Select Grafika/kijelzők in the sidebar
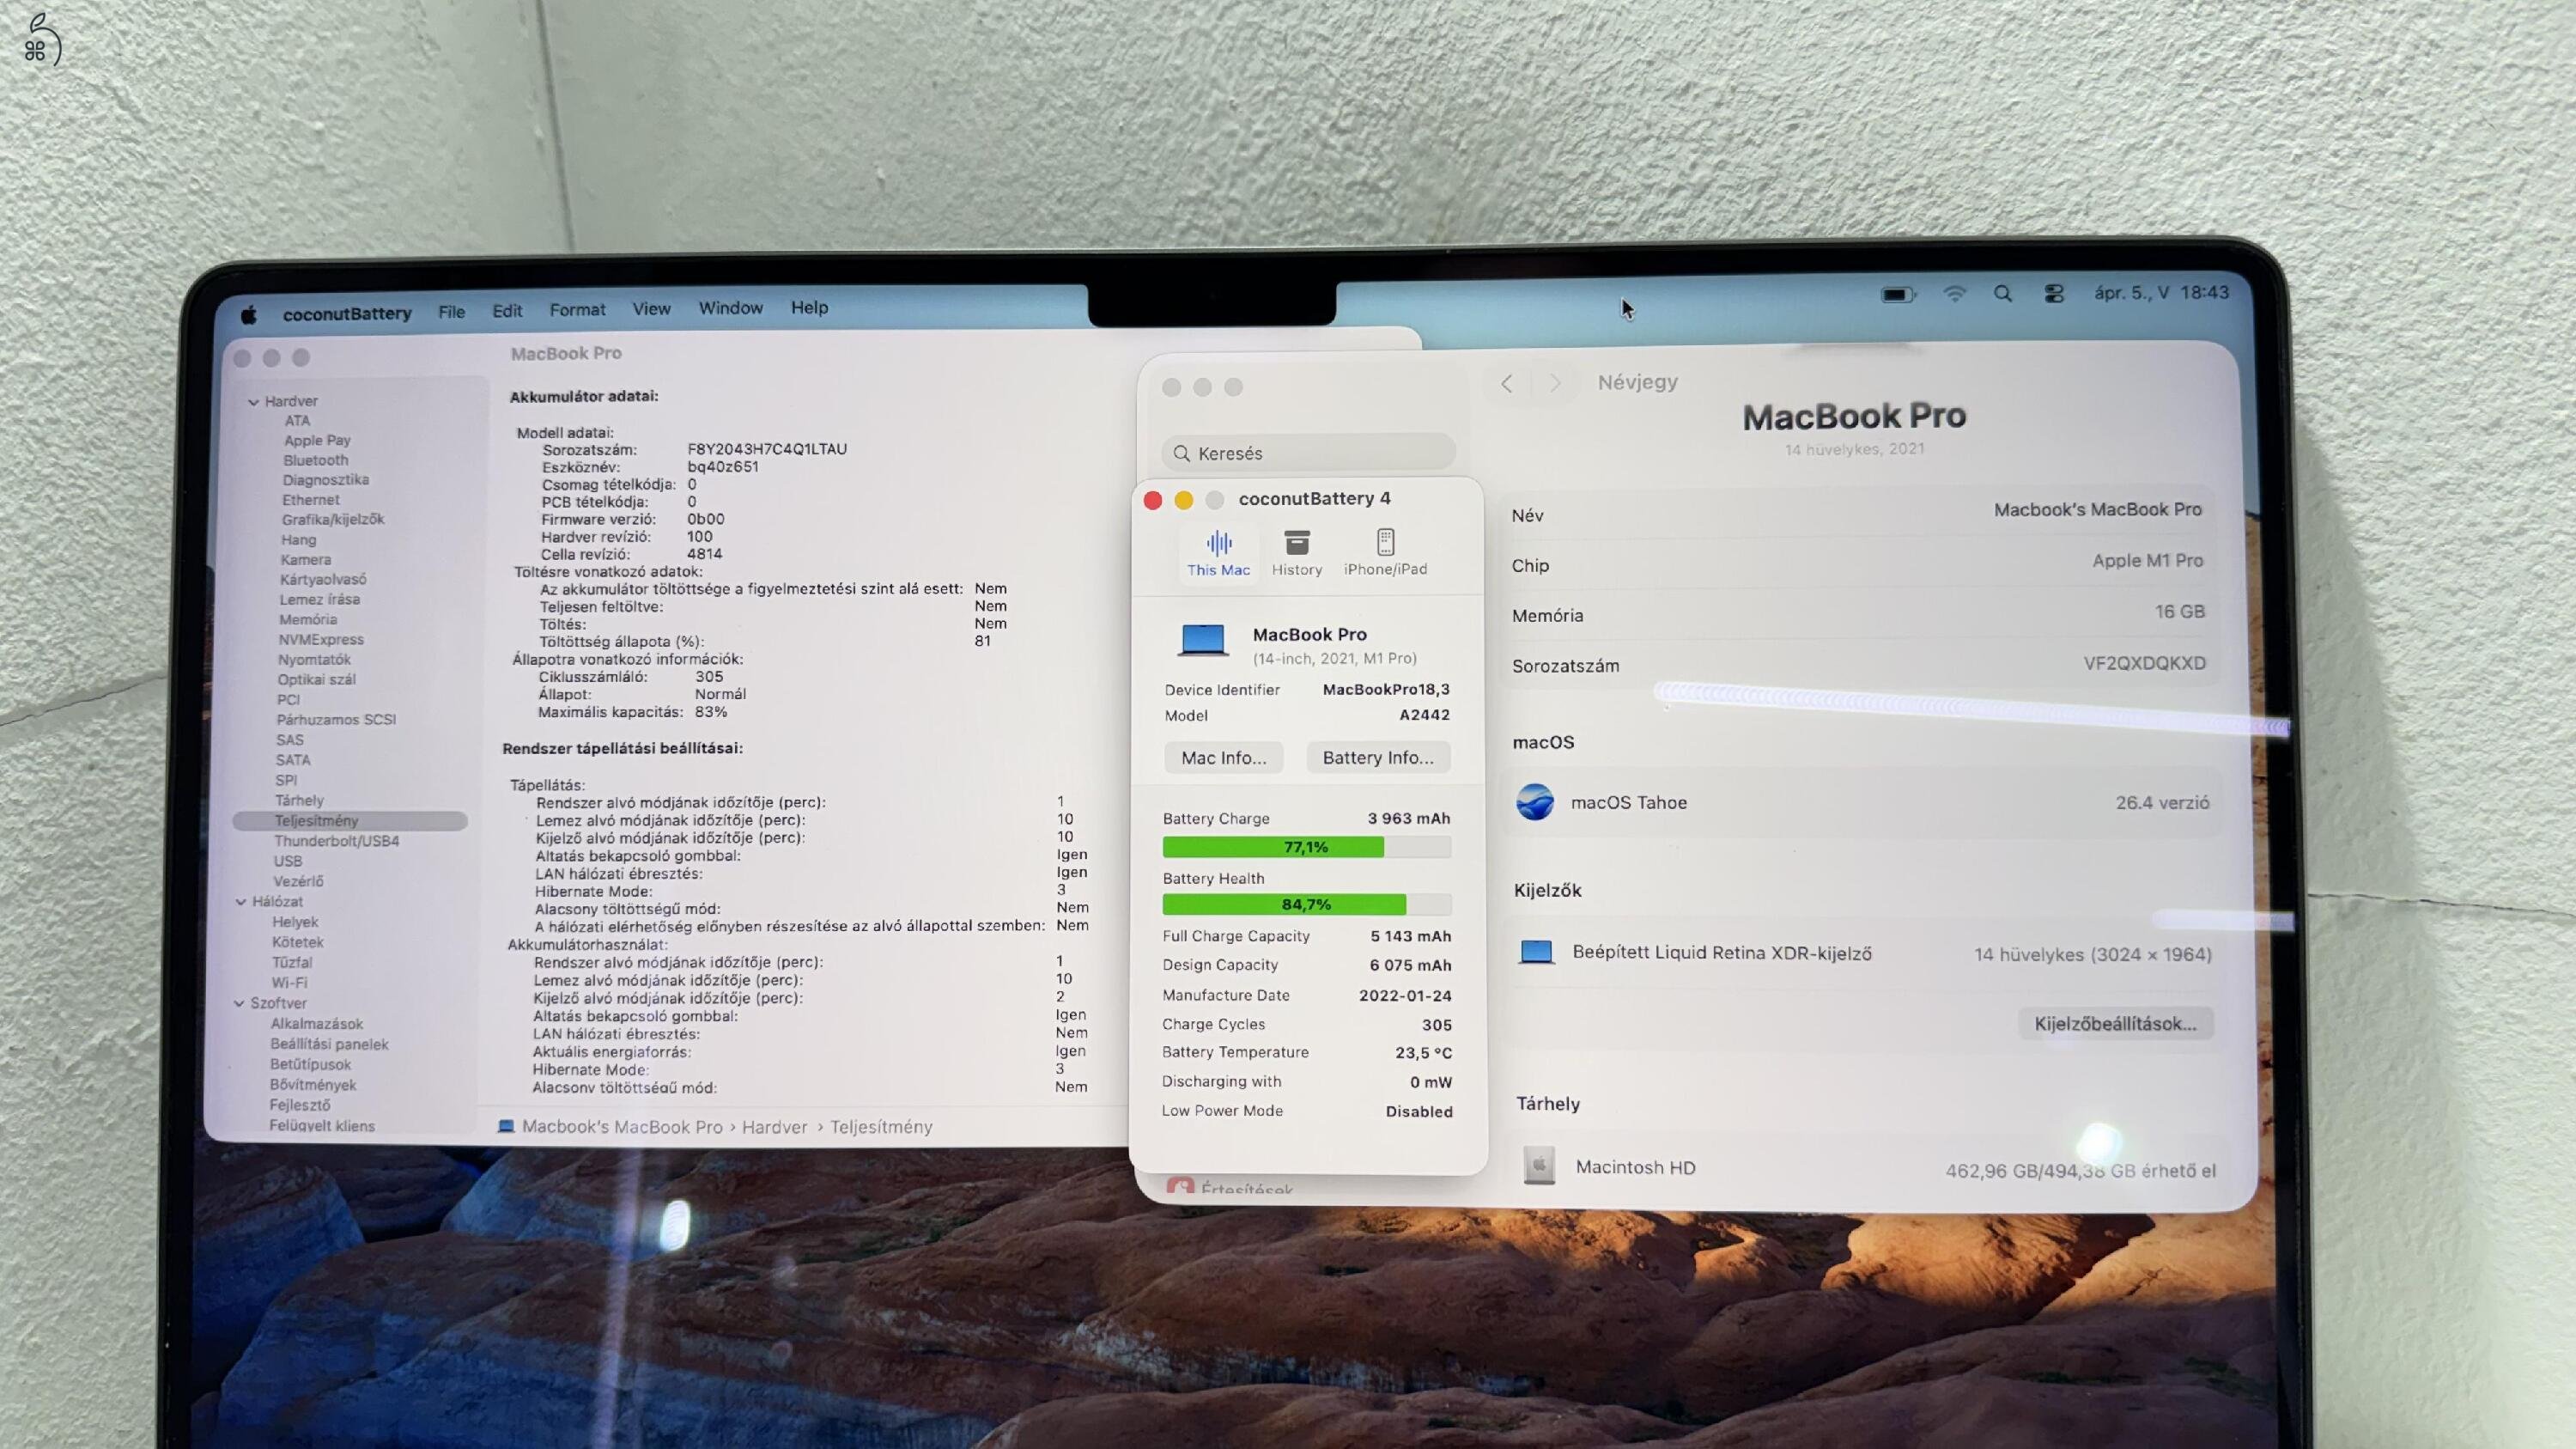 click(332, 520)
